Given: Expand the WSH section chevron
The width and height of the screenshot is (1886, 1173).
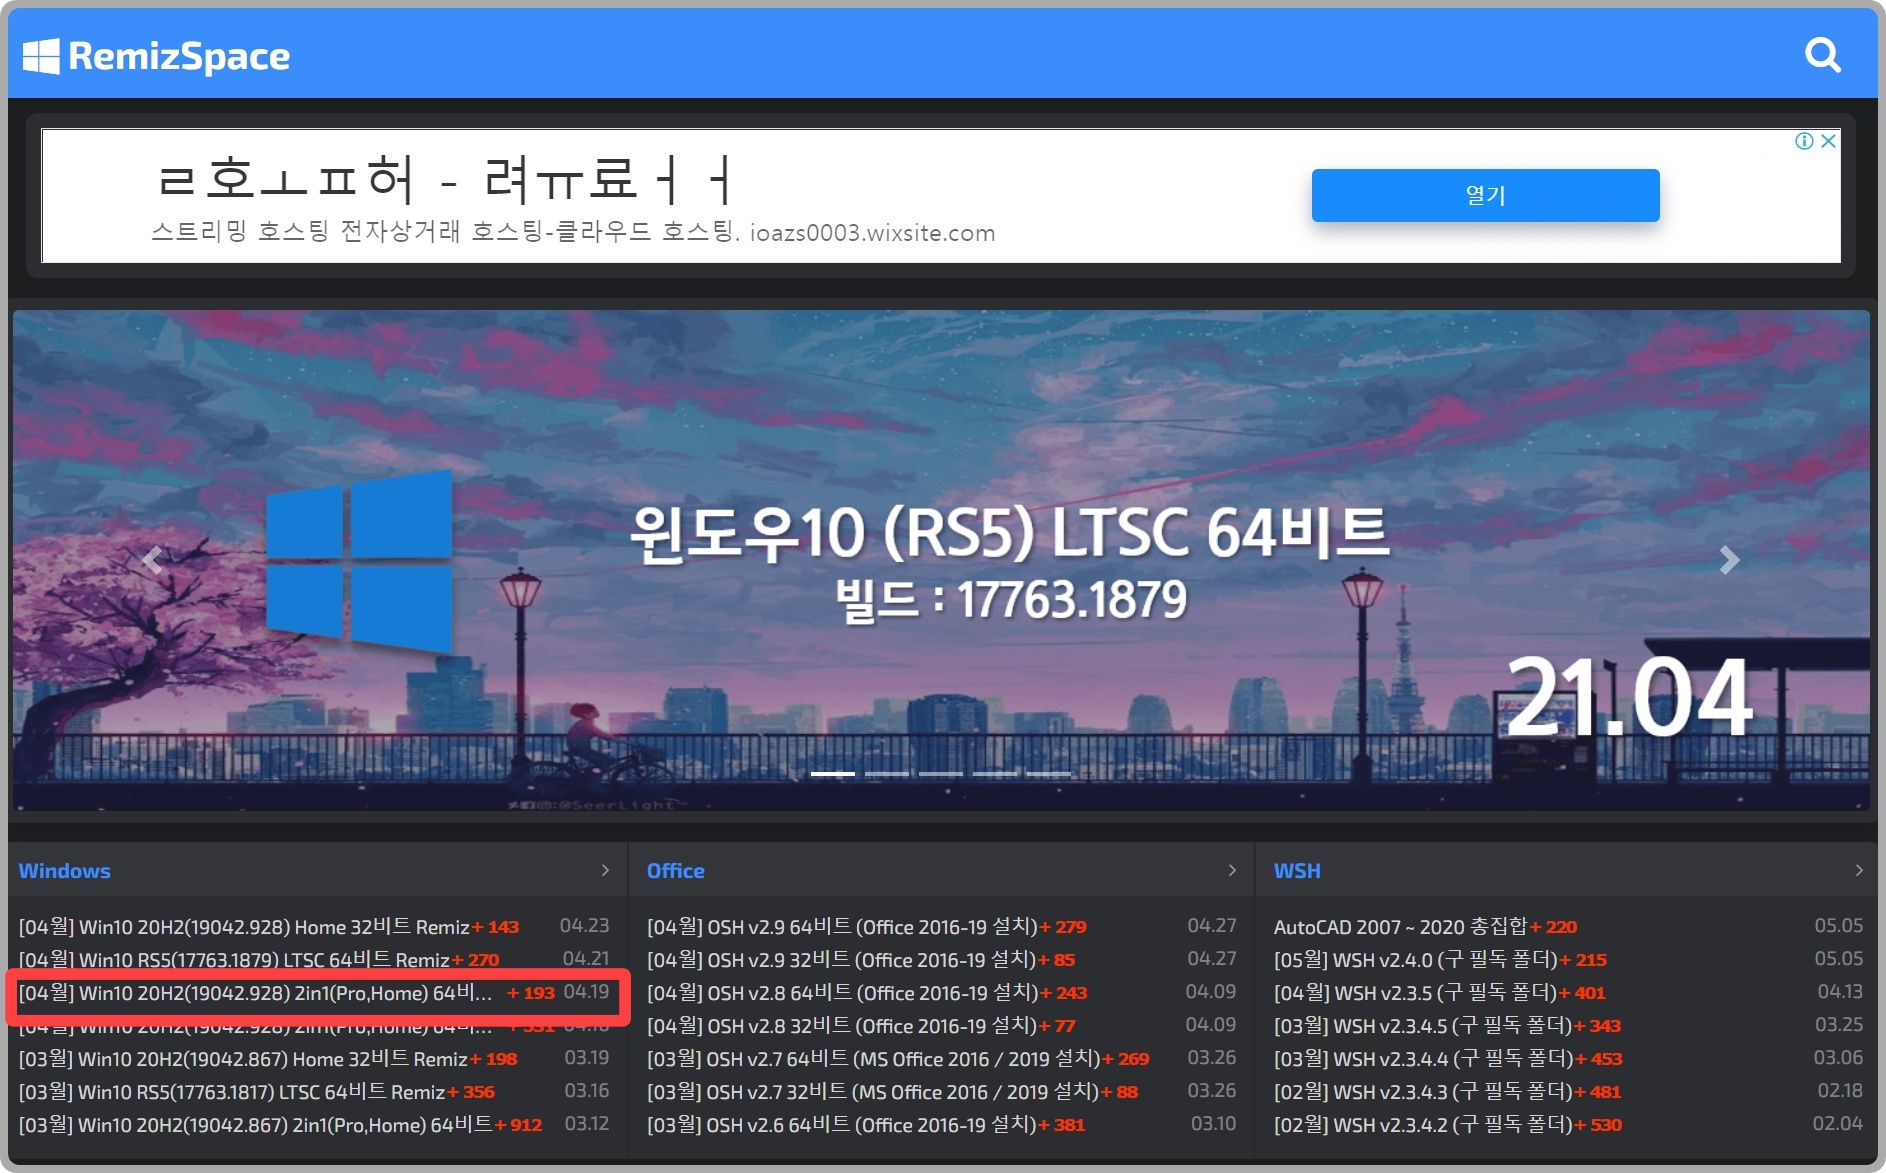Looking at the screenshot, I should pos(1857,870).
